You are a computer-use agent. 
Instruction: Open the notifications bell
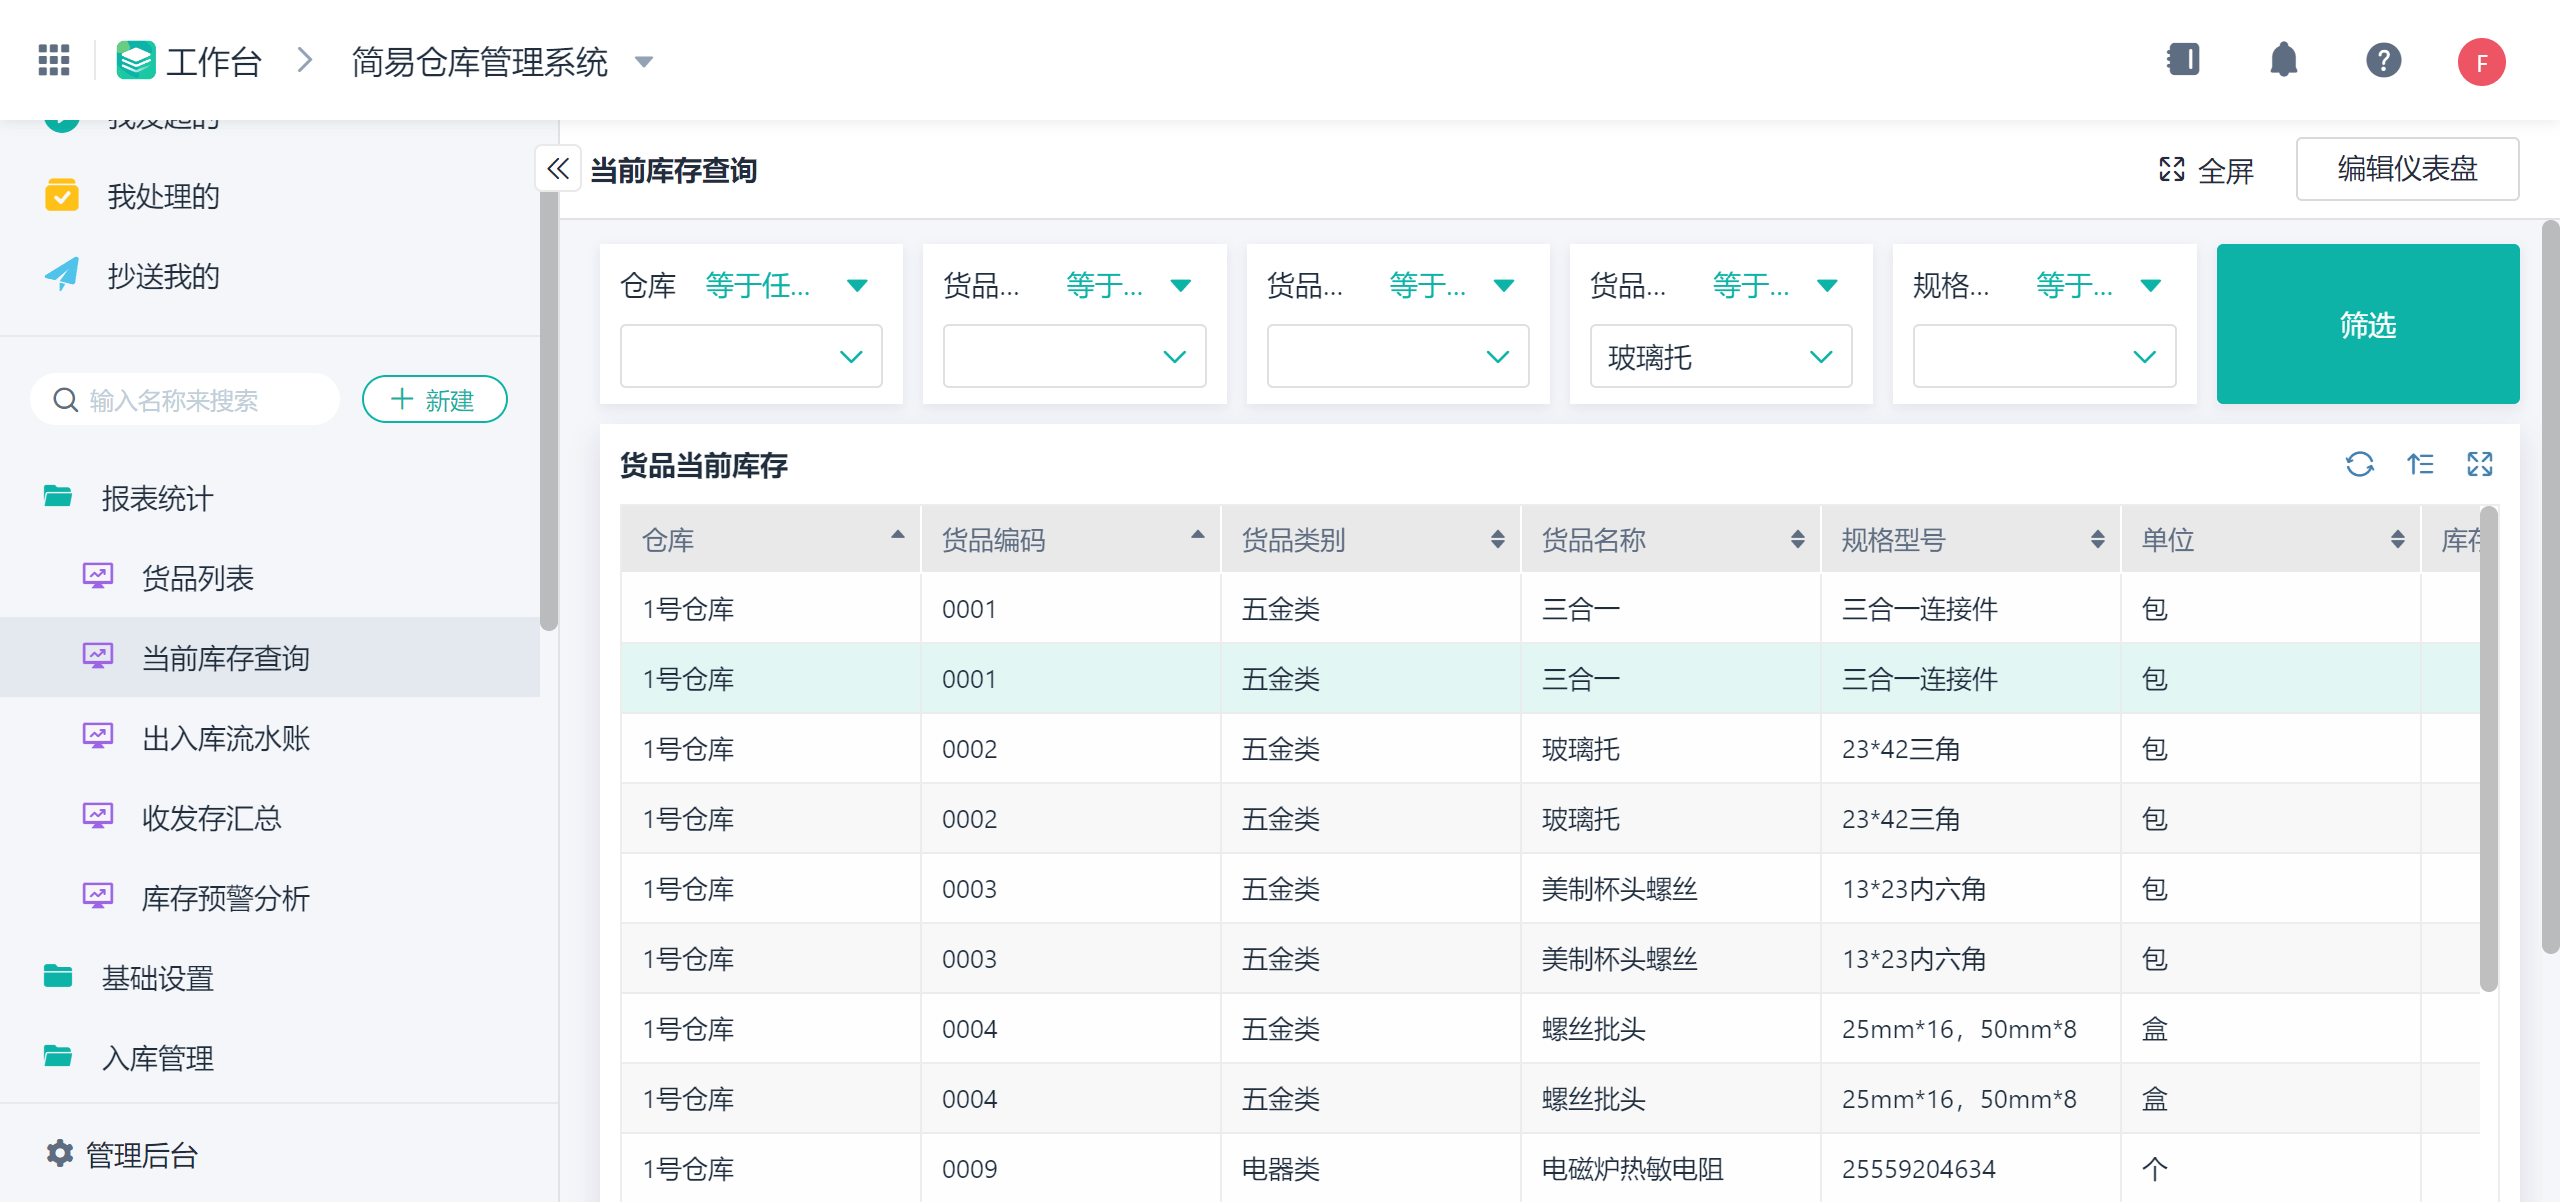coord(2283,60)
